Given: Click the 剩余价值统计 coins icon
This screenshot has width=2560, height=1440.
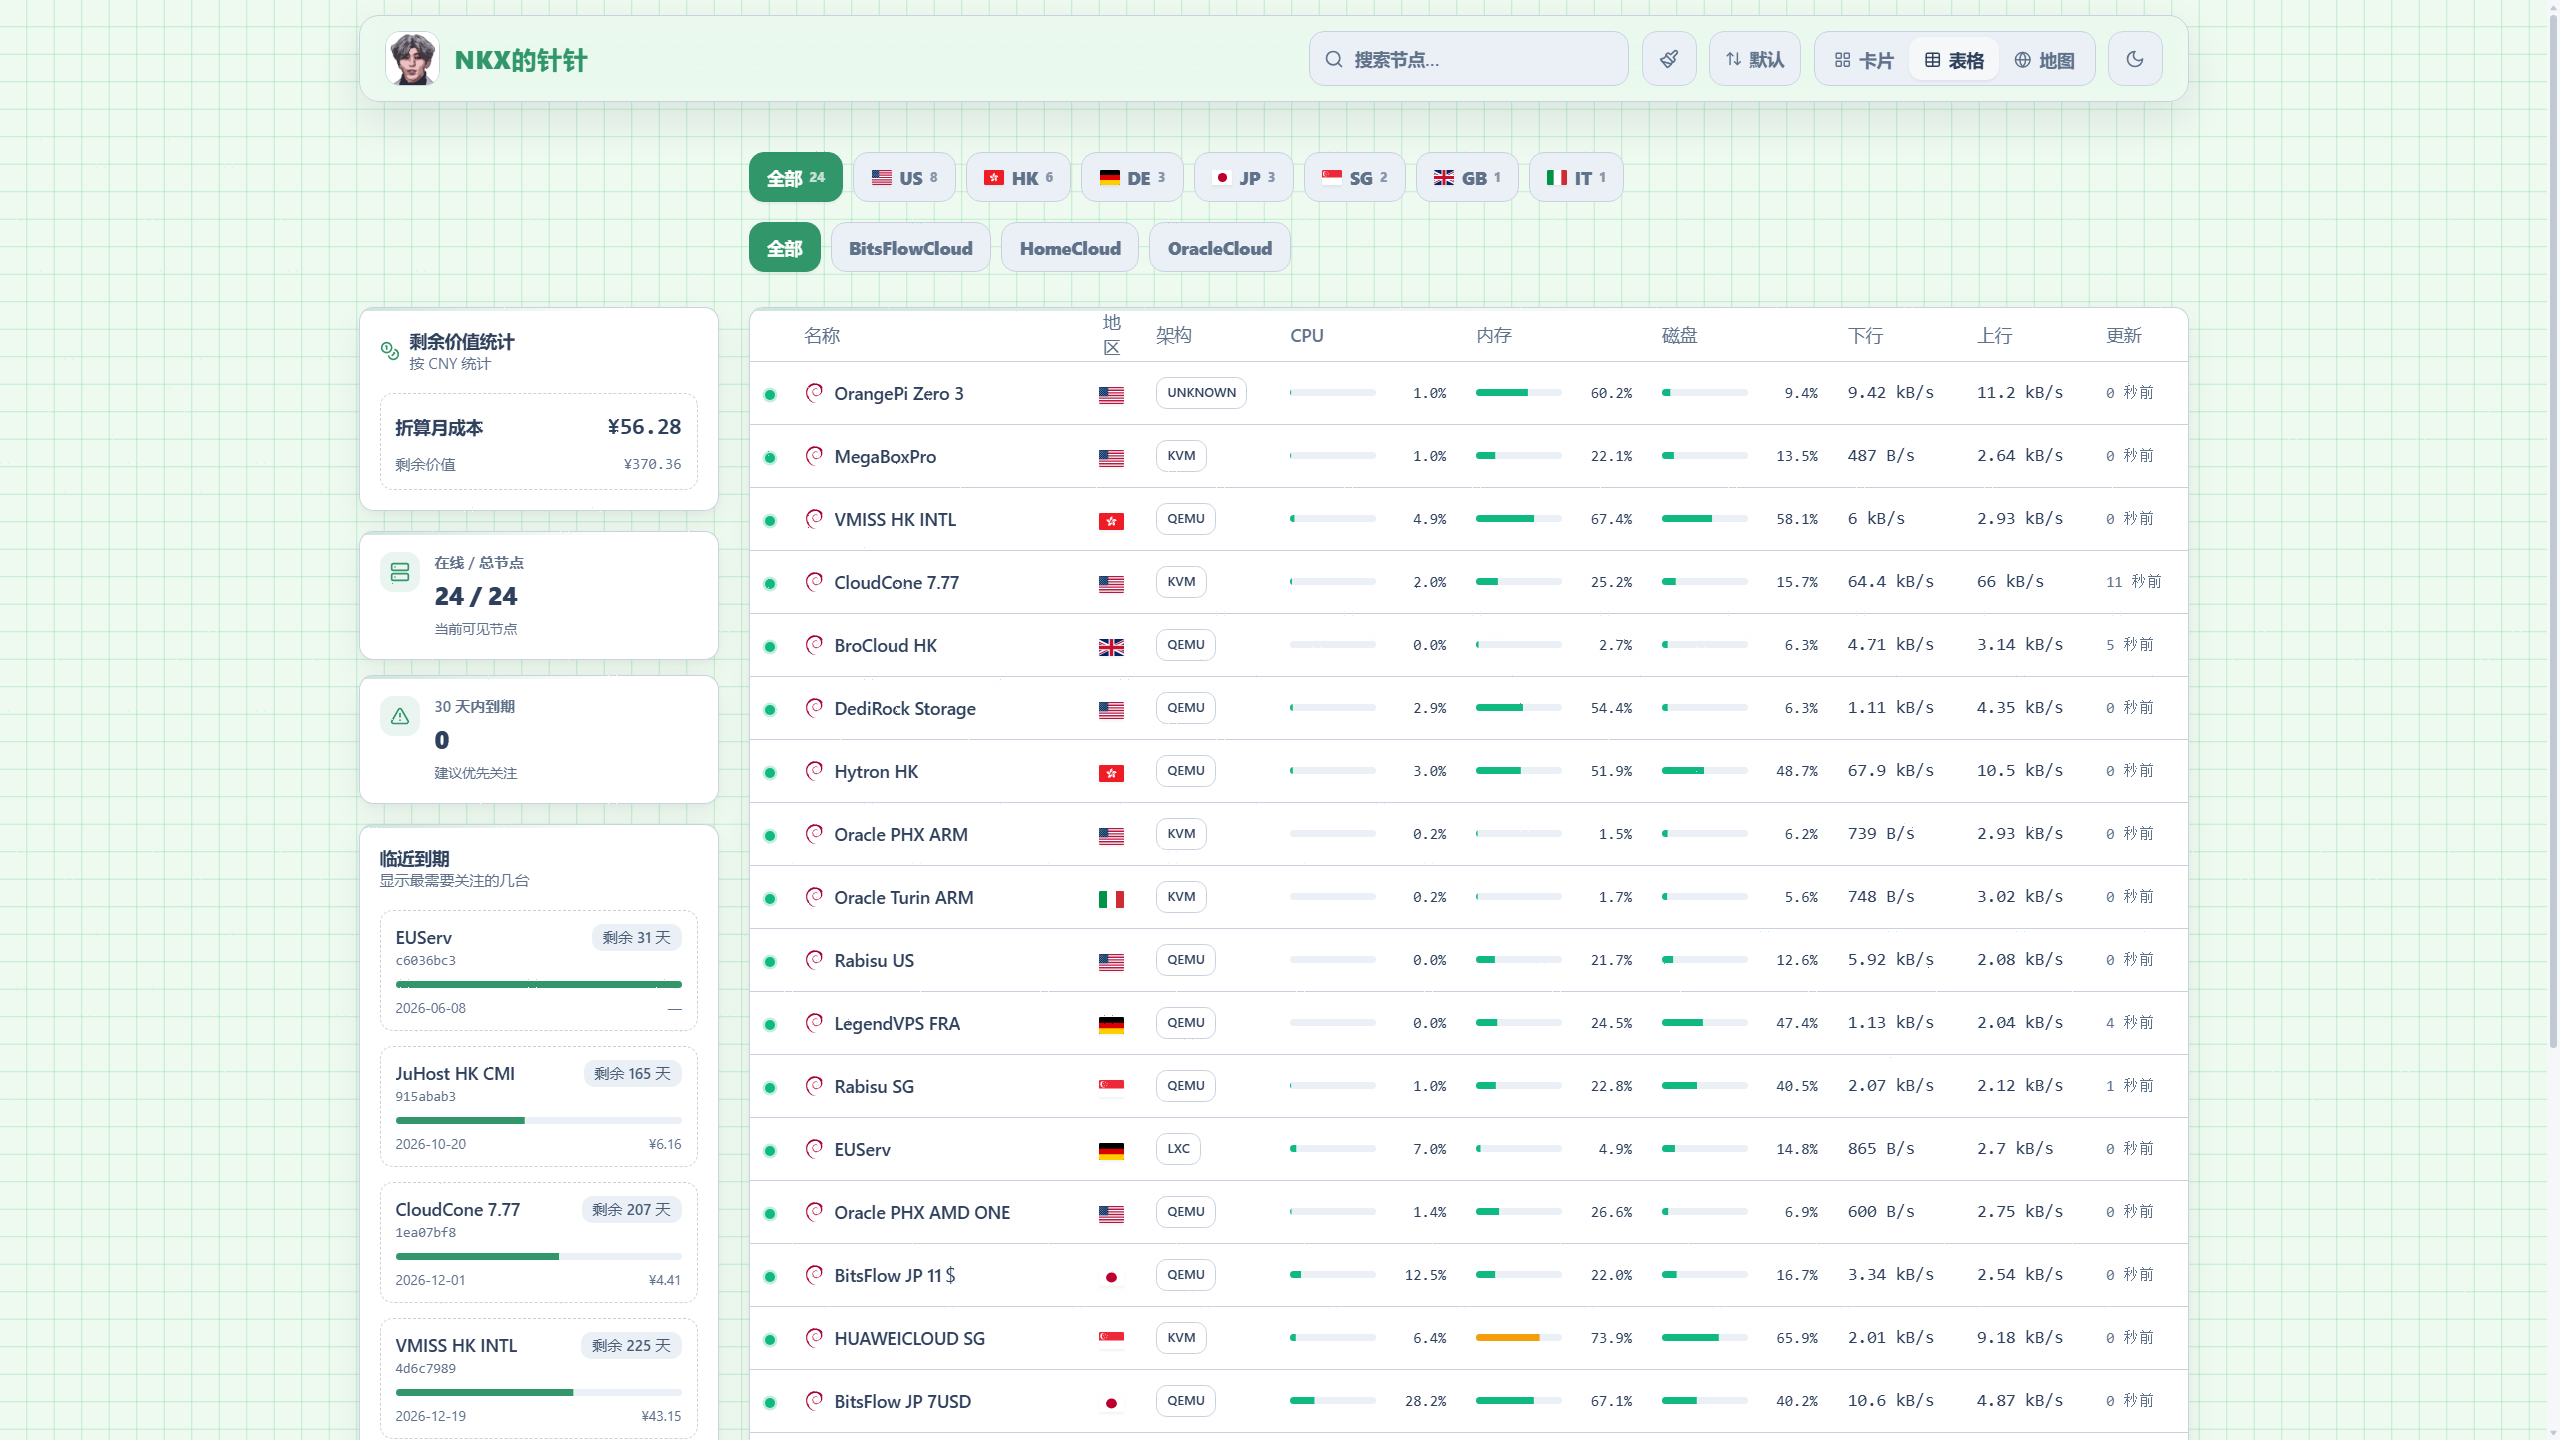Looking at the screenshot, I should click(390, 350).
